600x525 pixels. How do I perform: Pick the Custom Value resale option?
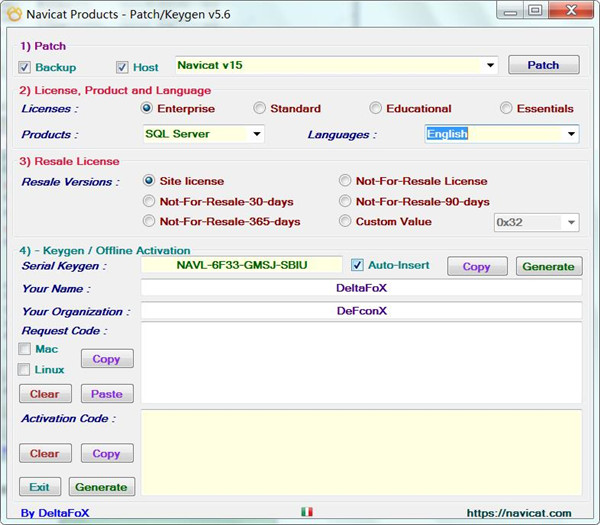pos(346,221)
